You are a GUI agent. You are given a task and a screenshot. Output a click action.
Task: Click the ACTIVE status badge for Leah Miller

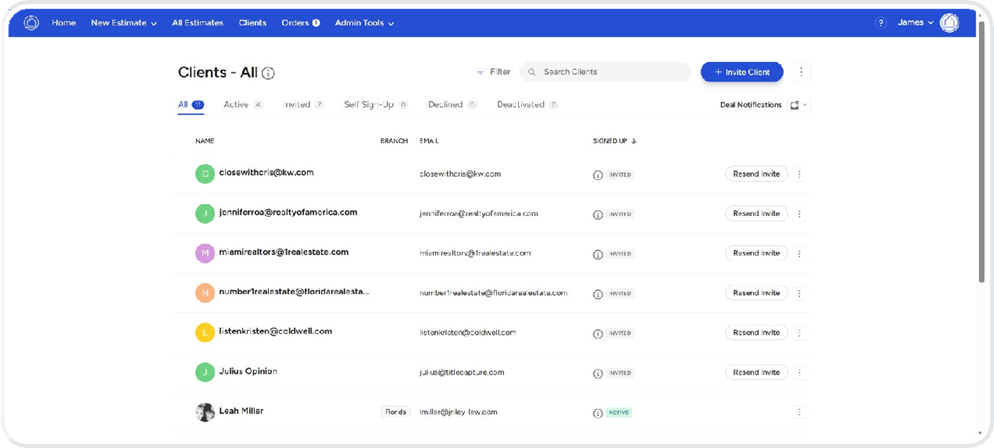coord(619,413)
